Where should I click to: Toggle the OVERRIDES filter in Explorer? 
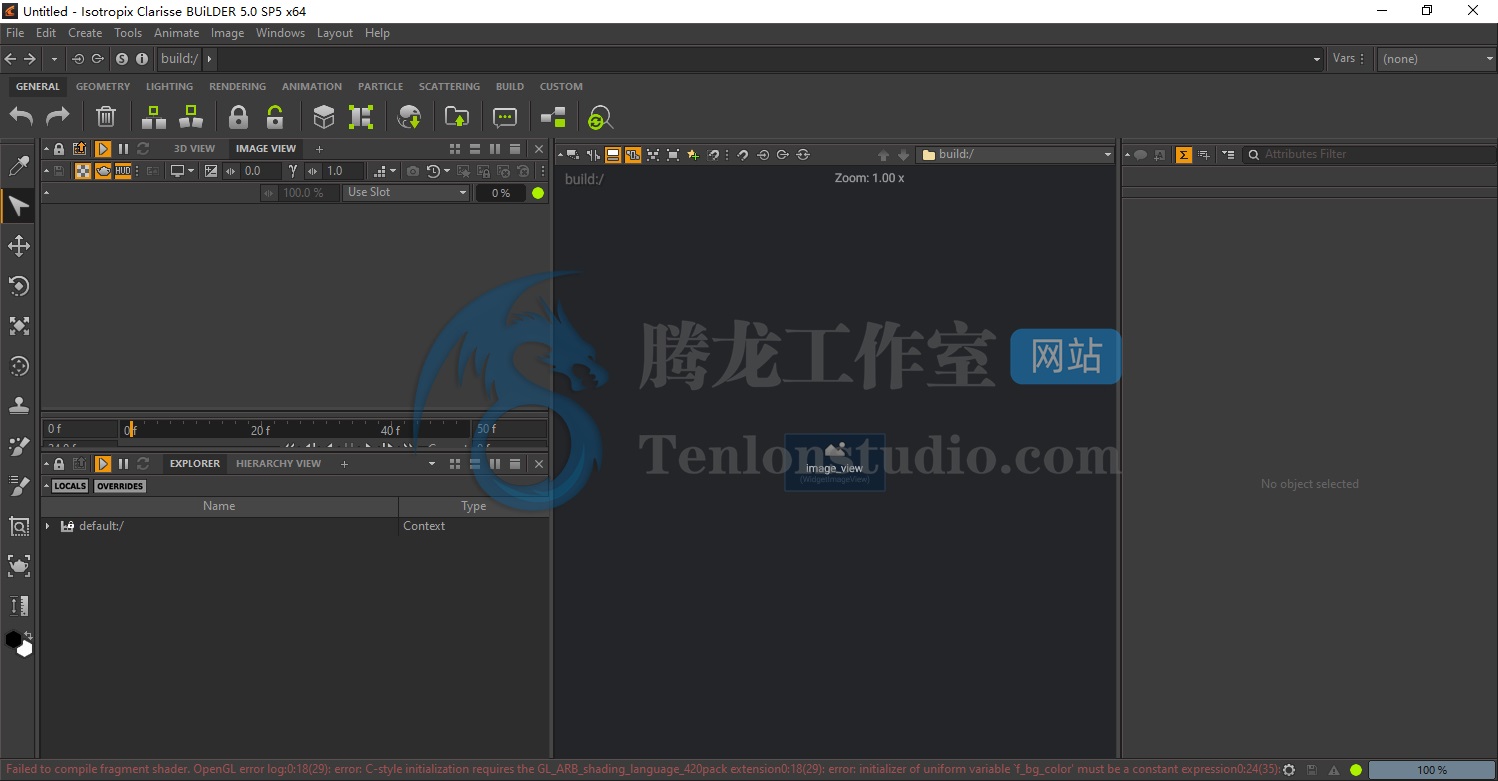coord(120,486)
